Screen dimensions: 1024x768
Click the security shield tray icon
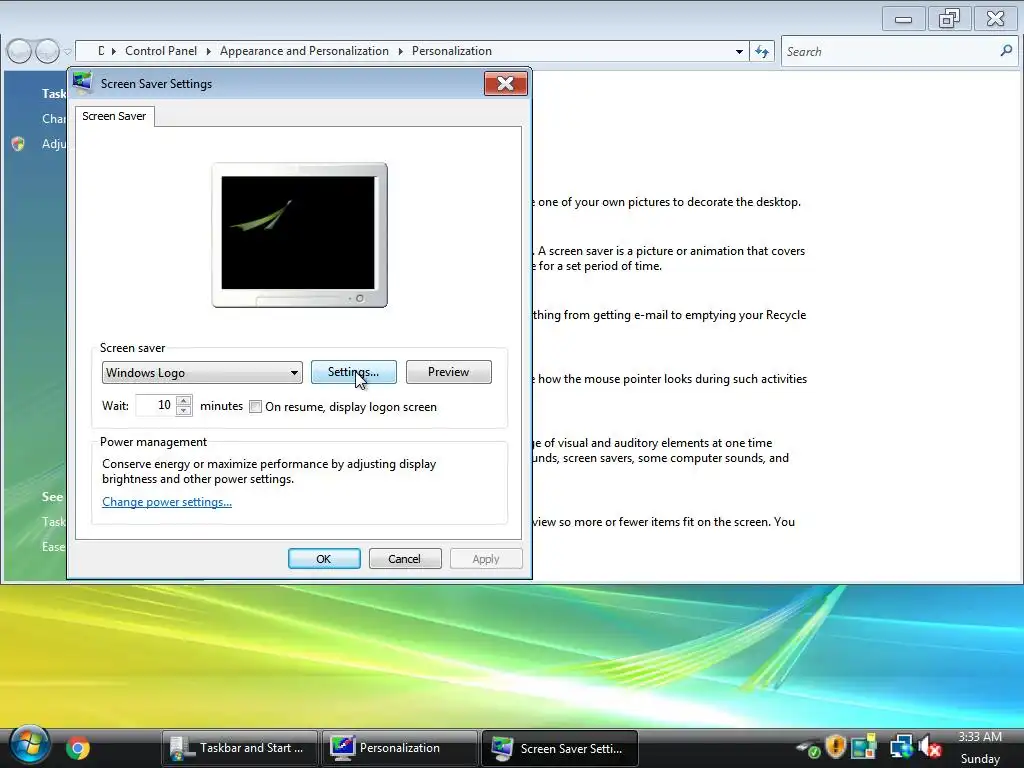835,746
